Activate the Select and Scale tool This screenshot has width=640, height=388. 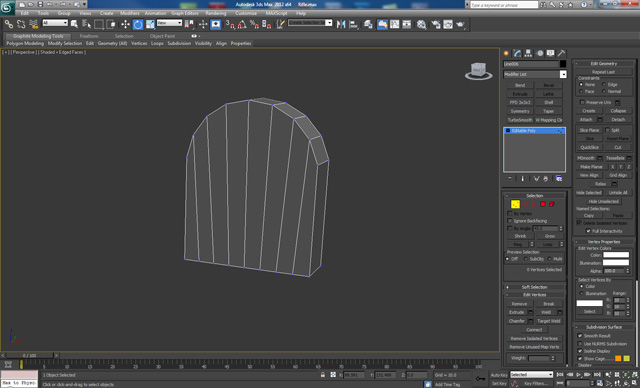[150, 24]
